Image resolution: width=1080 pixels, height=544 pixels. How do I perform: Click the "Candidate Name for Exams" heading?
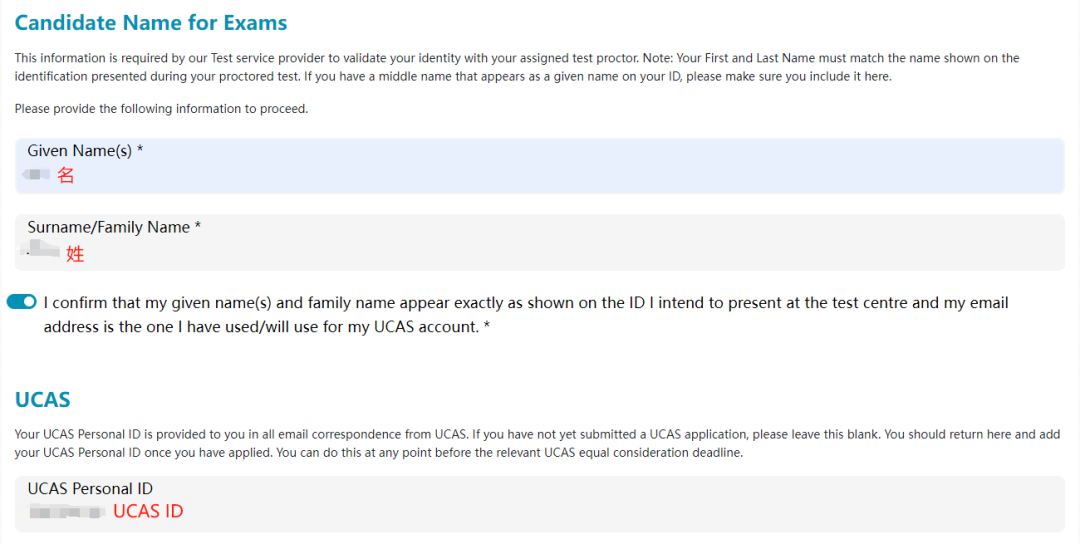coord(151,22)
